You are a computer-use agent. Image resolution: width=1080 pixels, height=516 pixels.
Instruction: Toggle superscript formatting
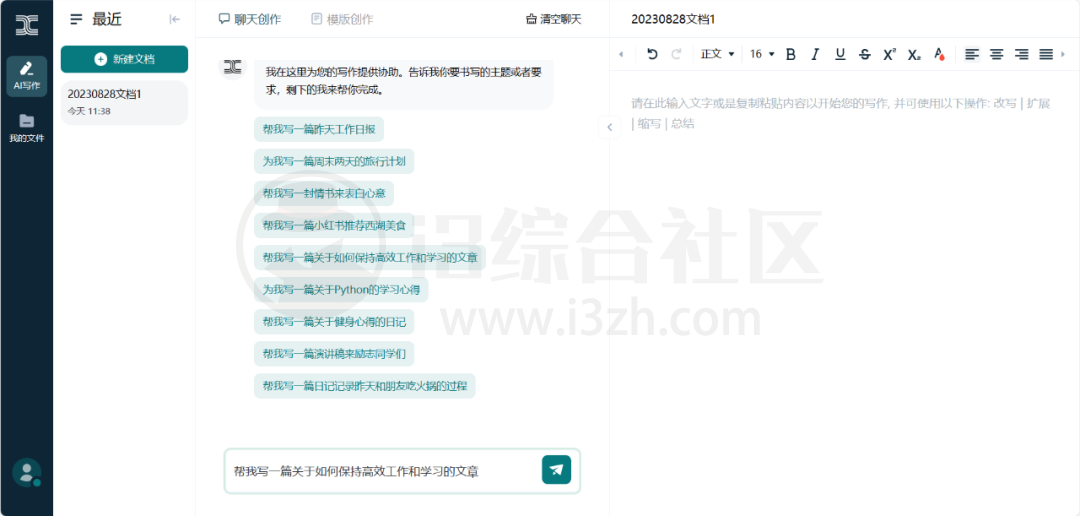[x=889, y=54]
